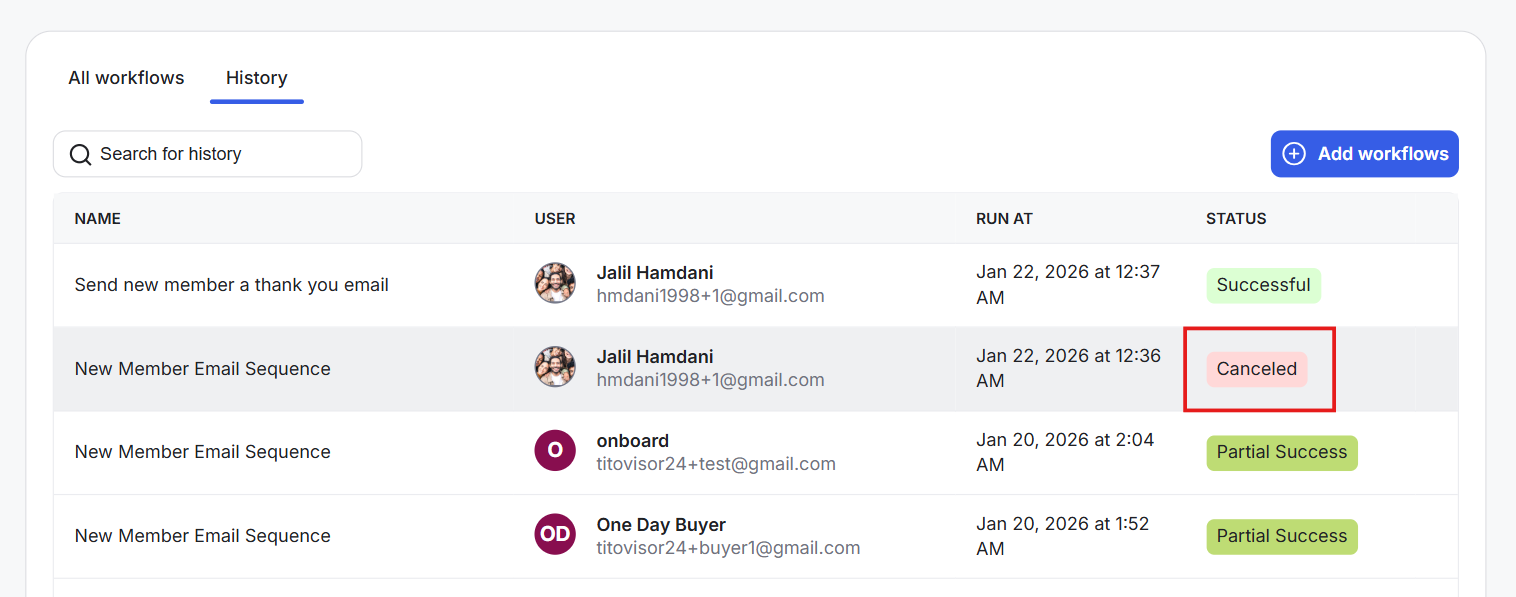
Task: Click the NAME column header
Action: point(97,219)
